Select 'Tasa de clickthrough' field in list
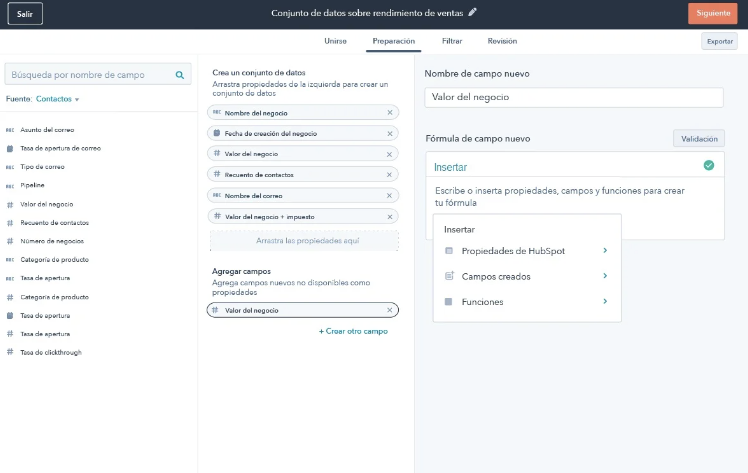The width and height of the screenshot is (748, 473). (x=50, y=352)
